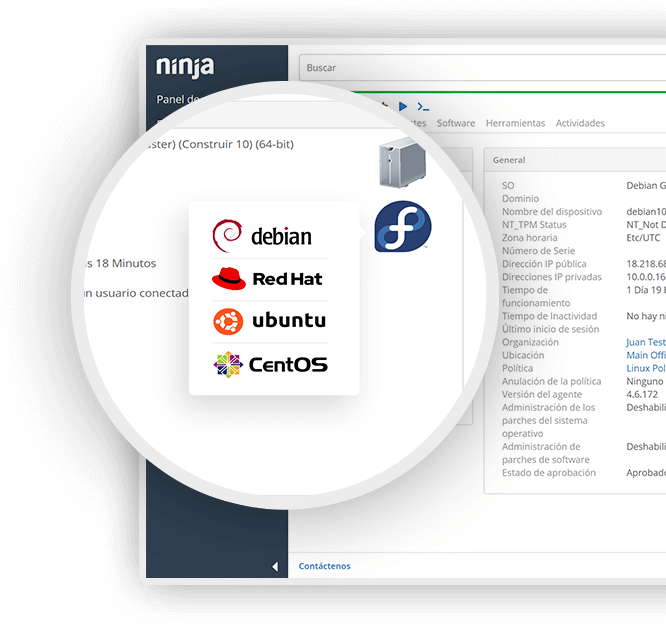Open the terminal prompt icon
Image resolution: width=666 pixels, height=625 pixels.
pos(423,107)
